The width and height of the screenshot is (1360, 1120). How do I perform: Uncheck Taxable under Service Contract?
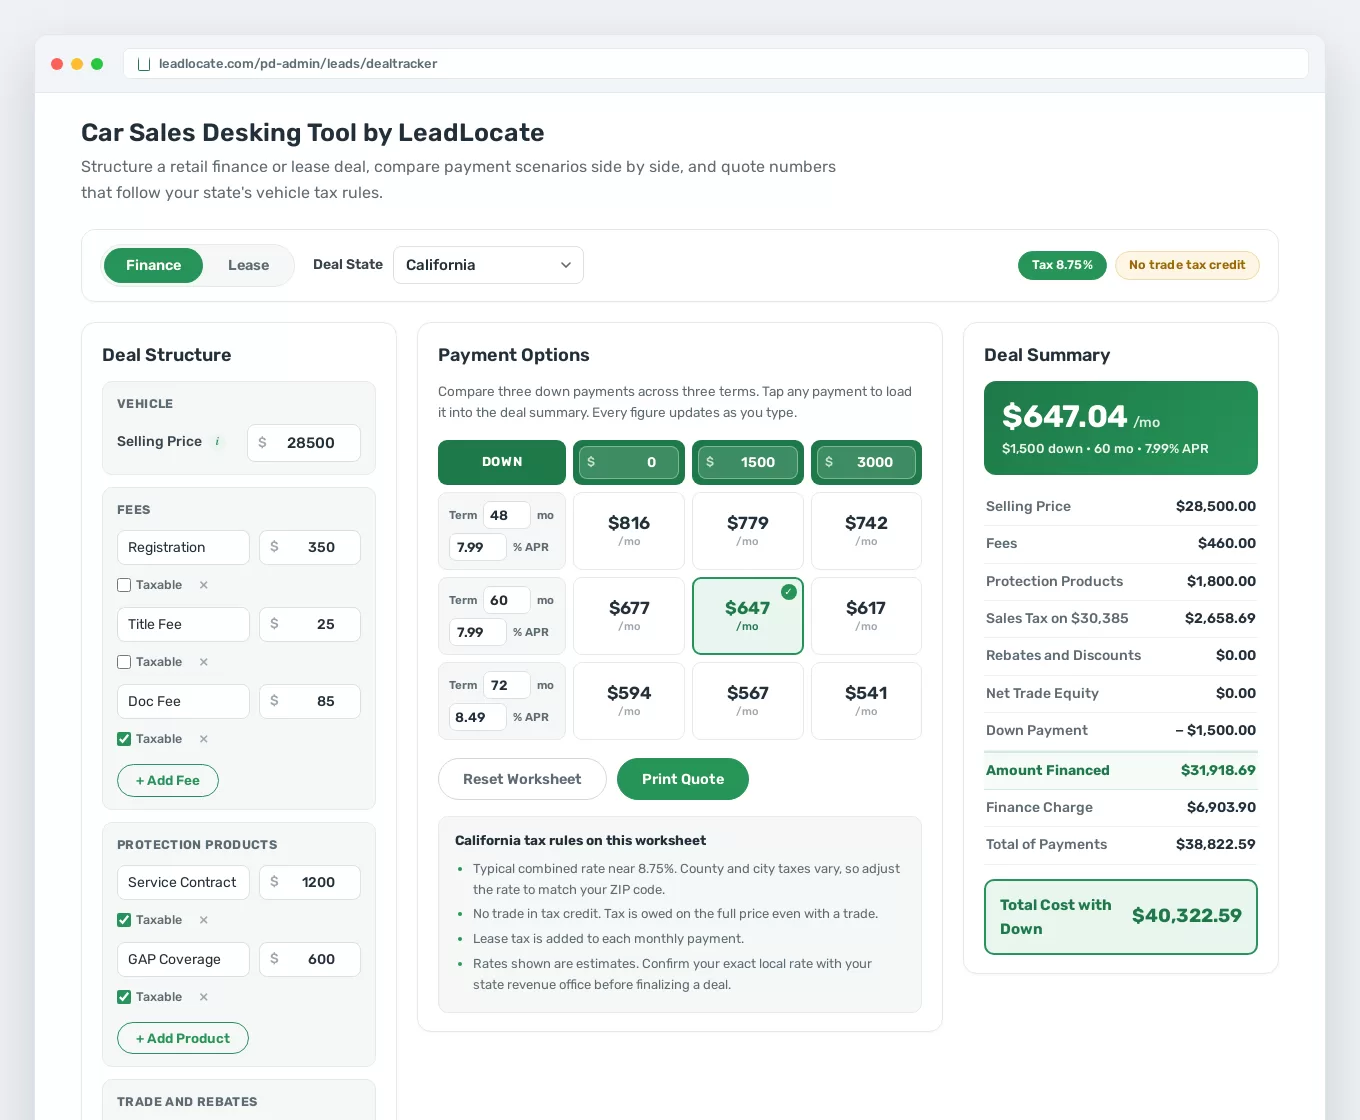coord(124,920)
